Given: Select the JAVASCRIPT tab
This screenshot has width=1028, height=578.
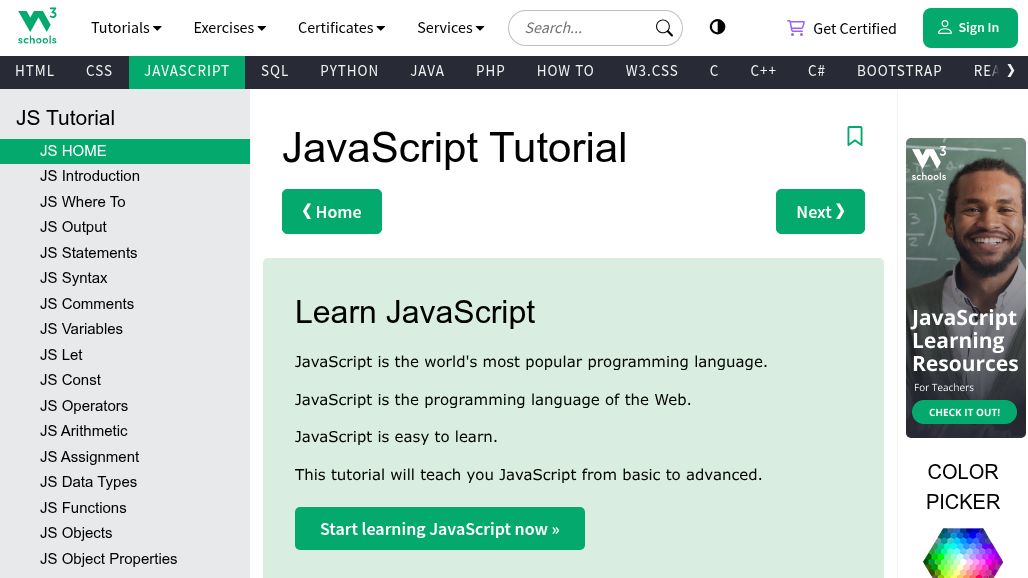Looking at the screenshot, I should [x=187, y=71].
